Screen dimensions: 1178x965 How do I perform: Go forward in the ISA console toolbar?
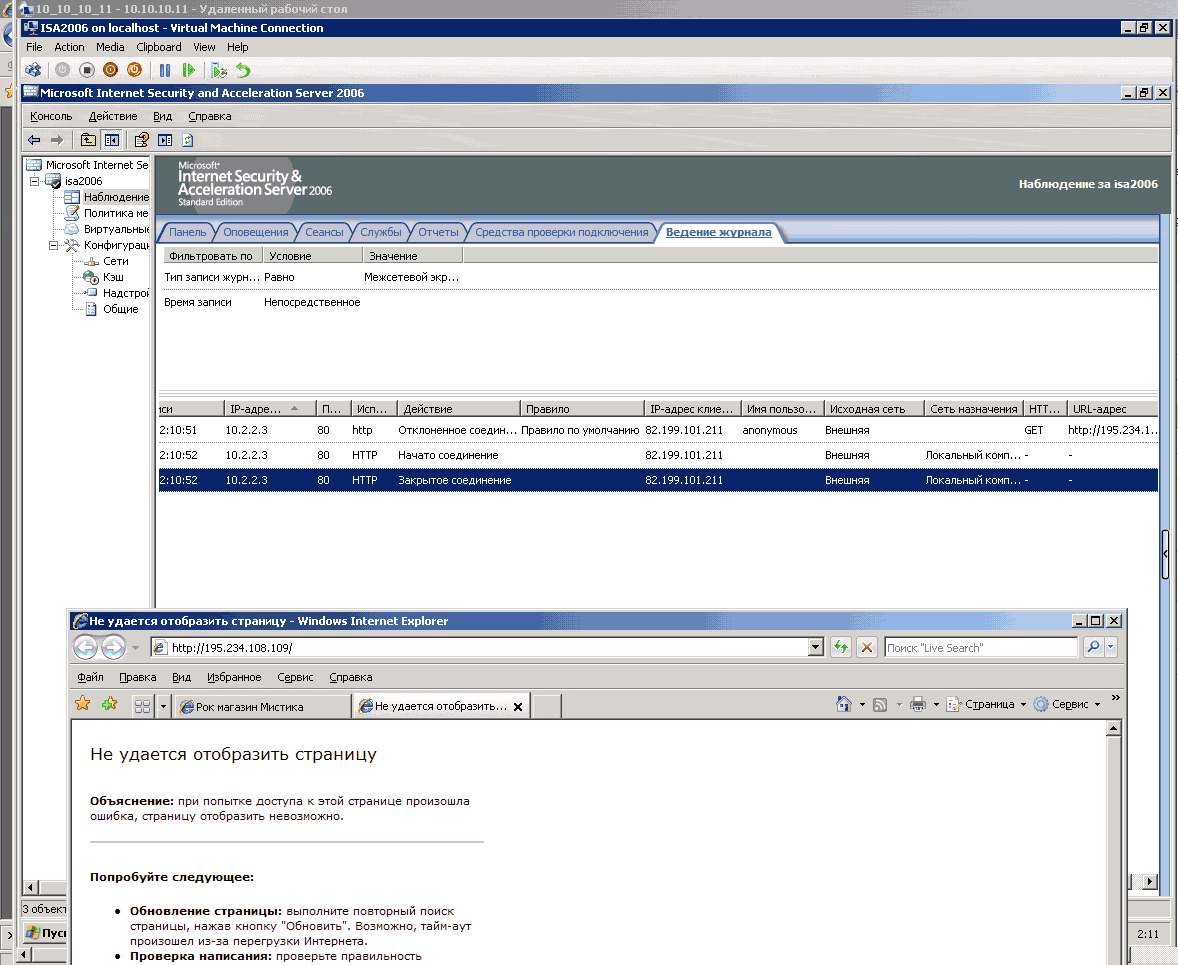[57, 140]
